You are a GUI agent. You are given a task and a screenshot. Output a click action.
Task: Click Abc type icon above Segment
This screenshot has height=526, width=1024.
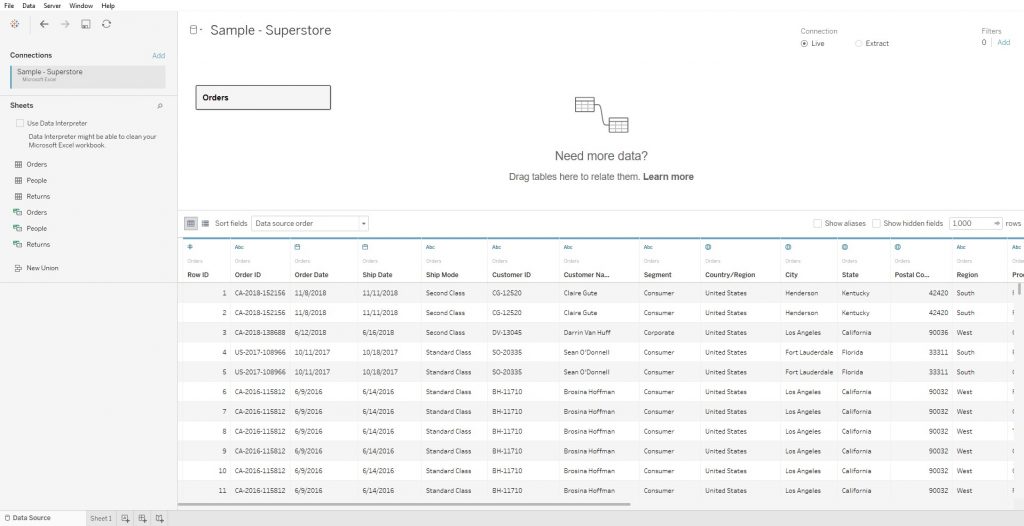pyautogui.click(x=648, y=247)
